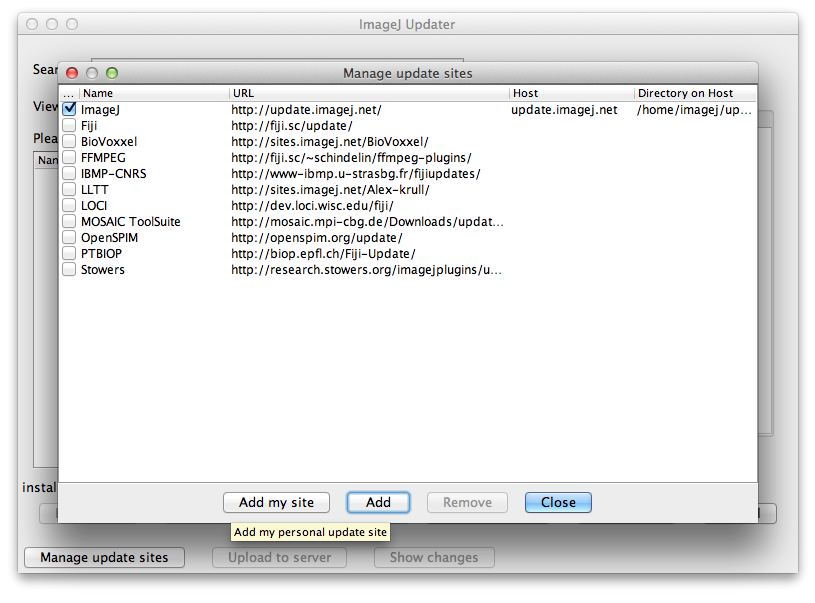Select the LLTT site name
The width and height of the screenshot is (815, 603).
click(x=95, y=190)
